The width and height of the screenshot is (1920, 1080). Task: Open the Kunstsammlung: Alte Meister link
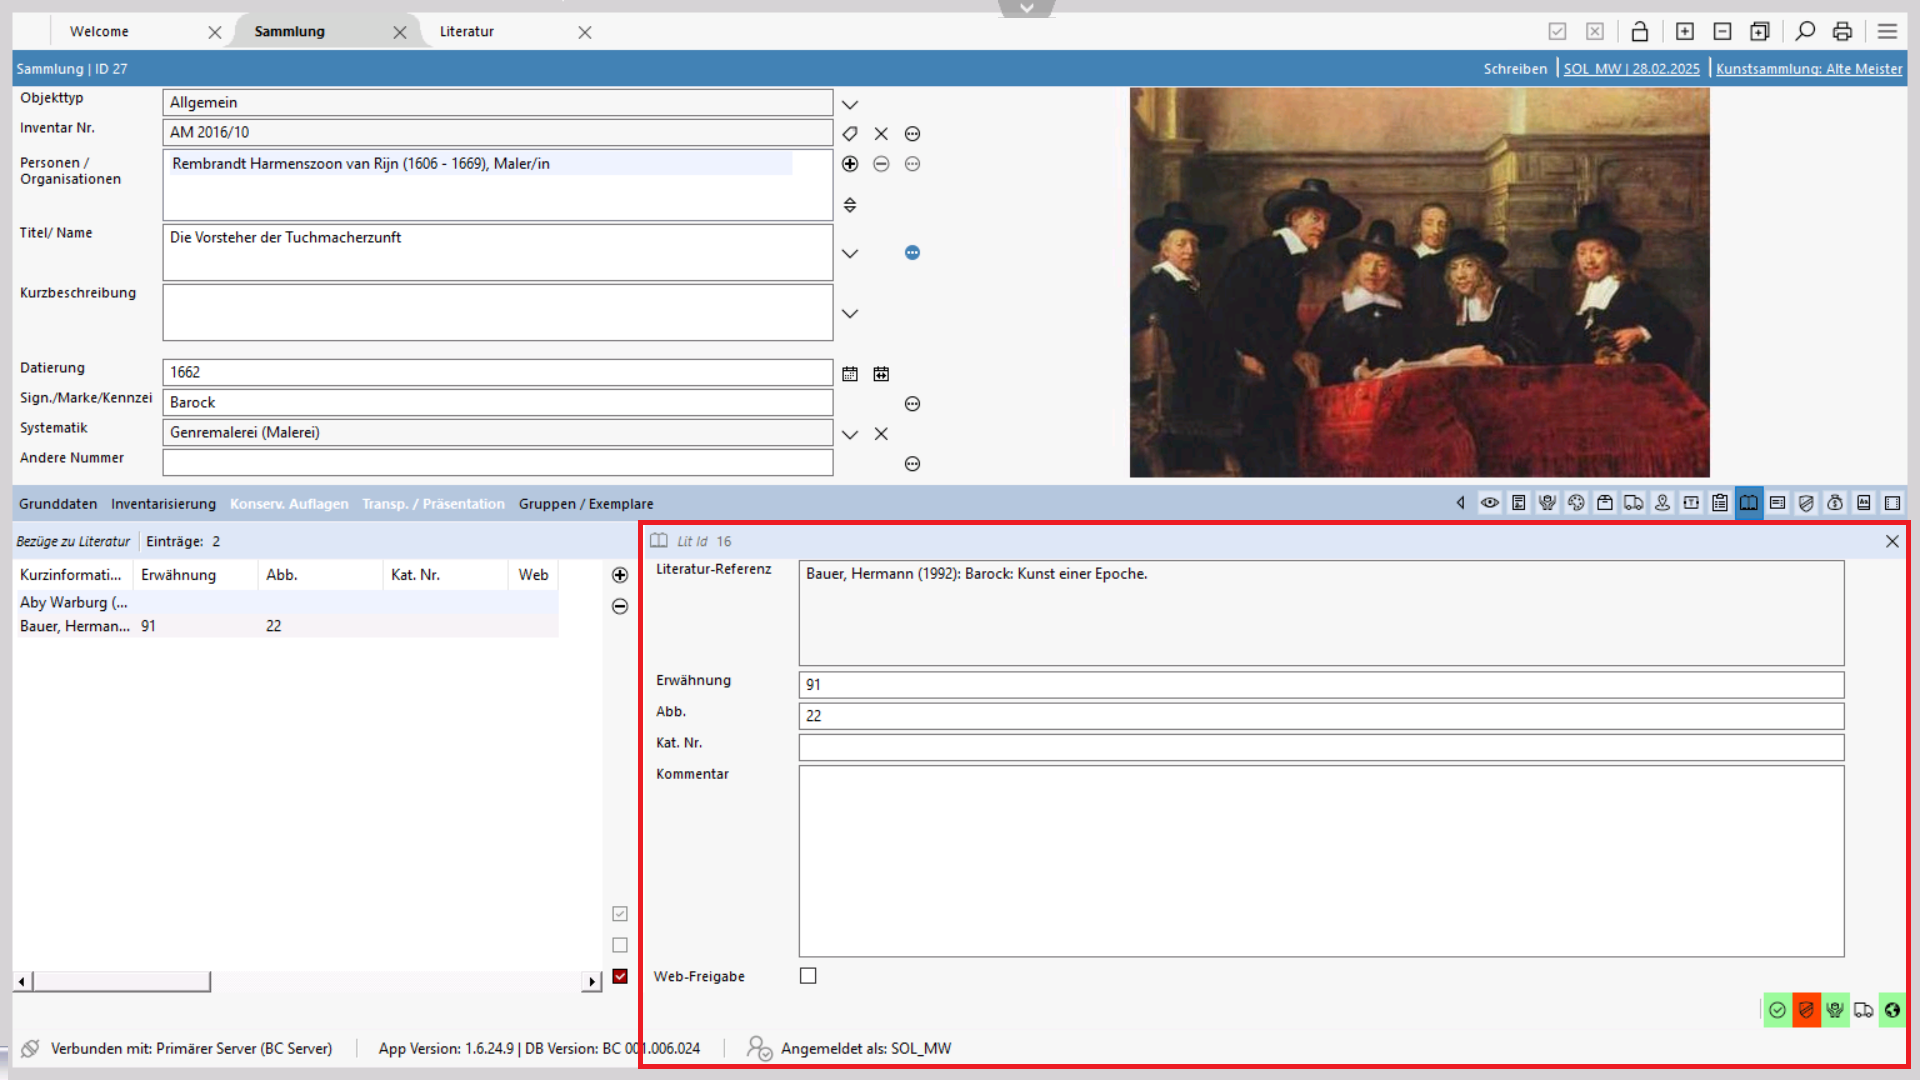[x=1809, y=69]
